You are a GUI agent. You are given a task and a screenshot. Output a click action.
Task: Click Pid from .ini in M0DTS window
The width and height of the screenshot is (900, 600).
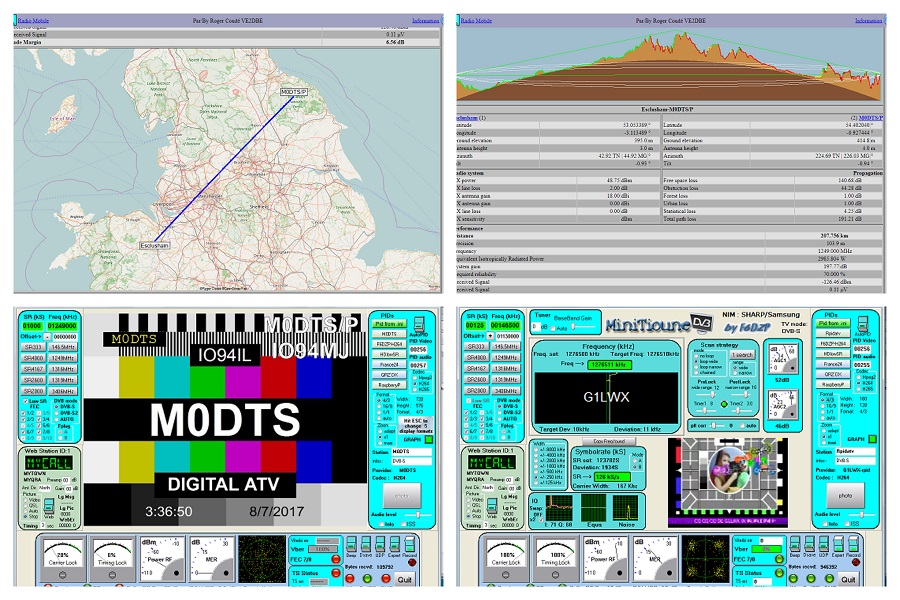point(389,324)
